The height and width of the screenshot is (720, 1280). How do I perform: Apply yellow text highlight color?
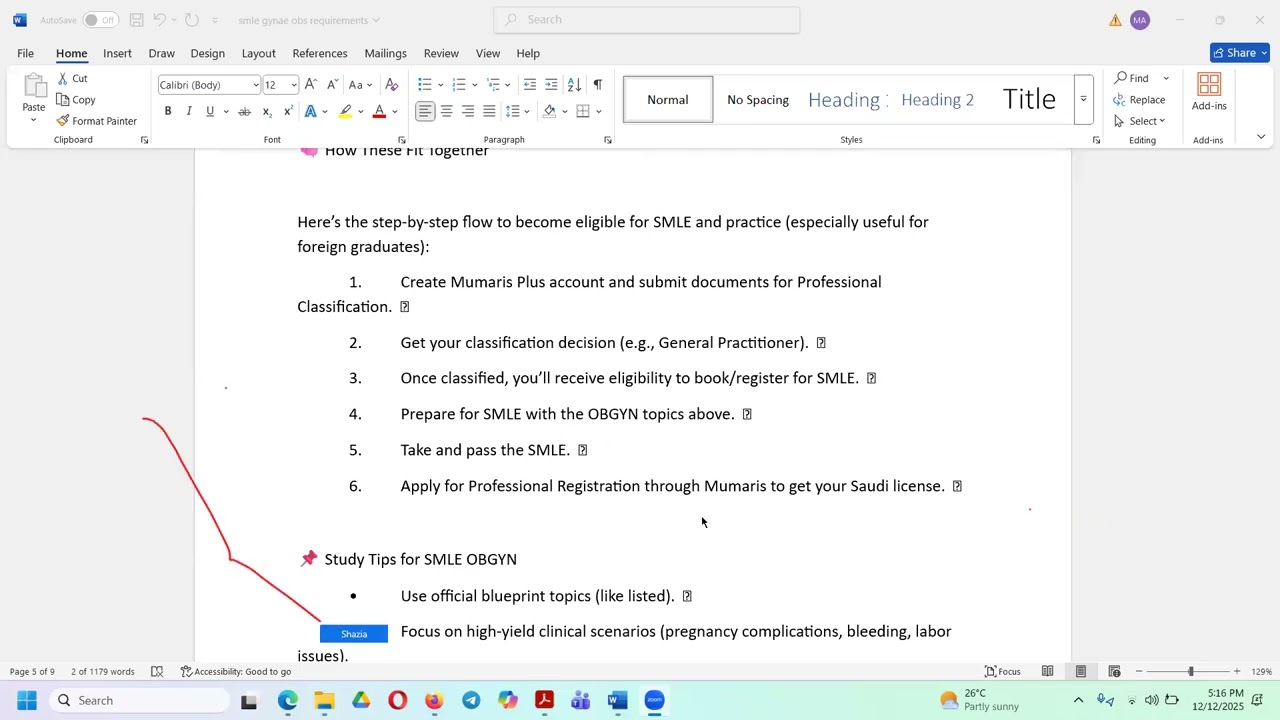tap(345, 111)
